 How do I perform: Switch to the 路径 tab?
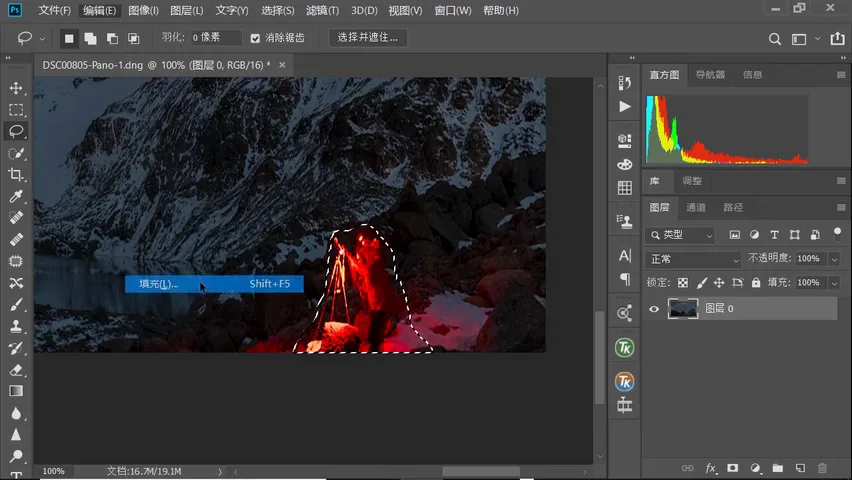732,208
